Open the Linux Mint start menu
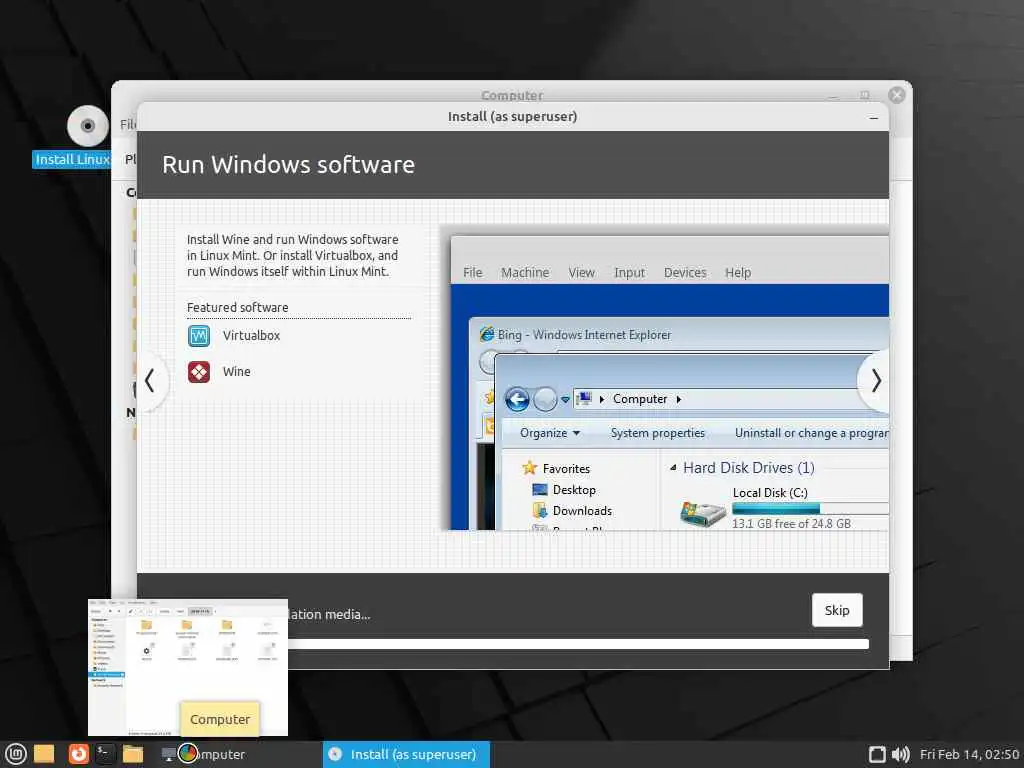 [x=15, y=754]
